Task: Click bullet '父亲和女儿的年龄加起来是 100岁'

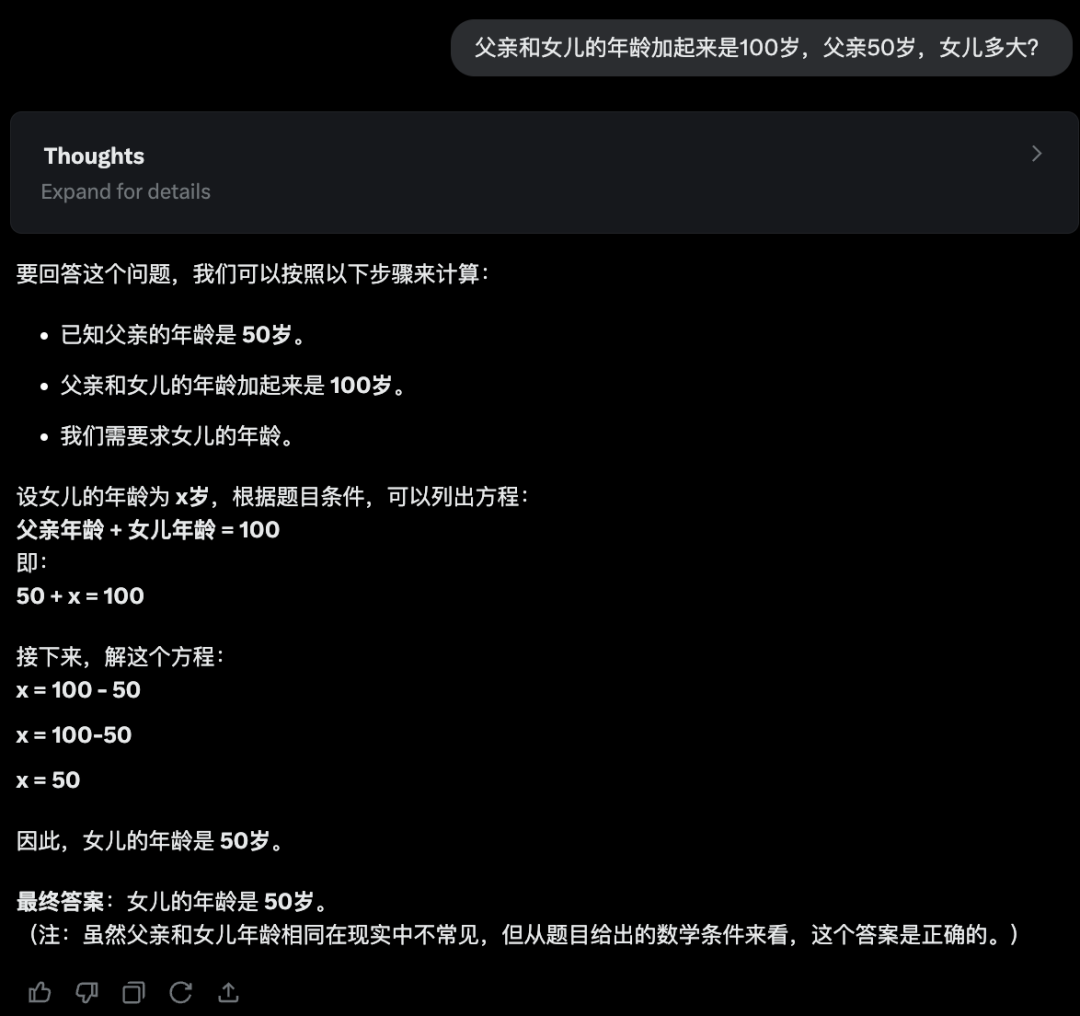Action: click(233, 385)
